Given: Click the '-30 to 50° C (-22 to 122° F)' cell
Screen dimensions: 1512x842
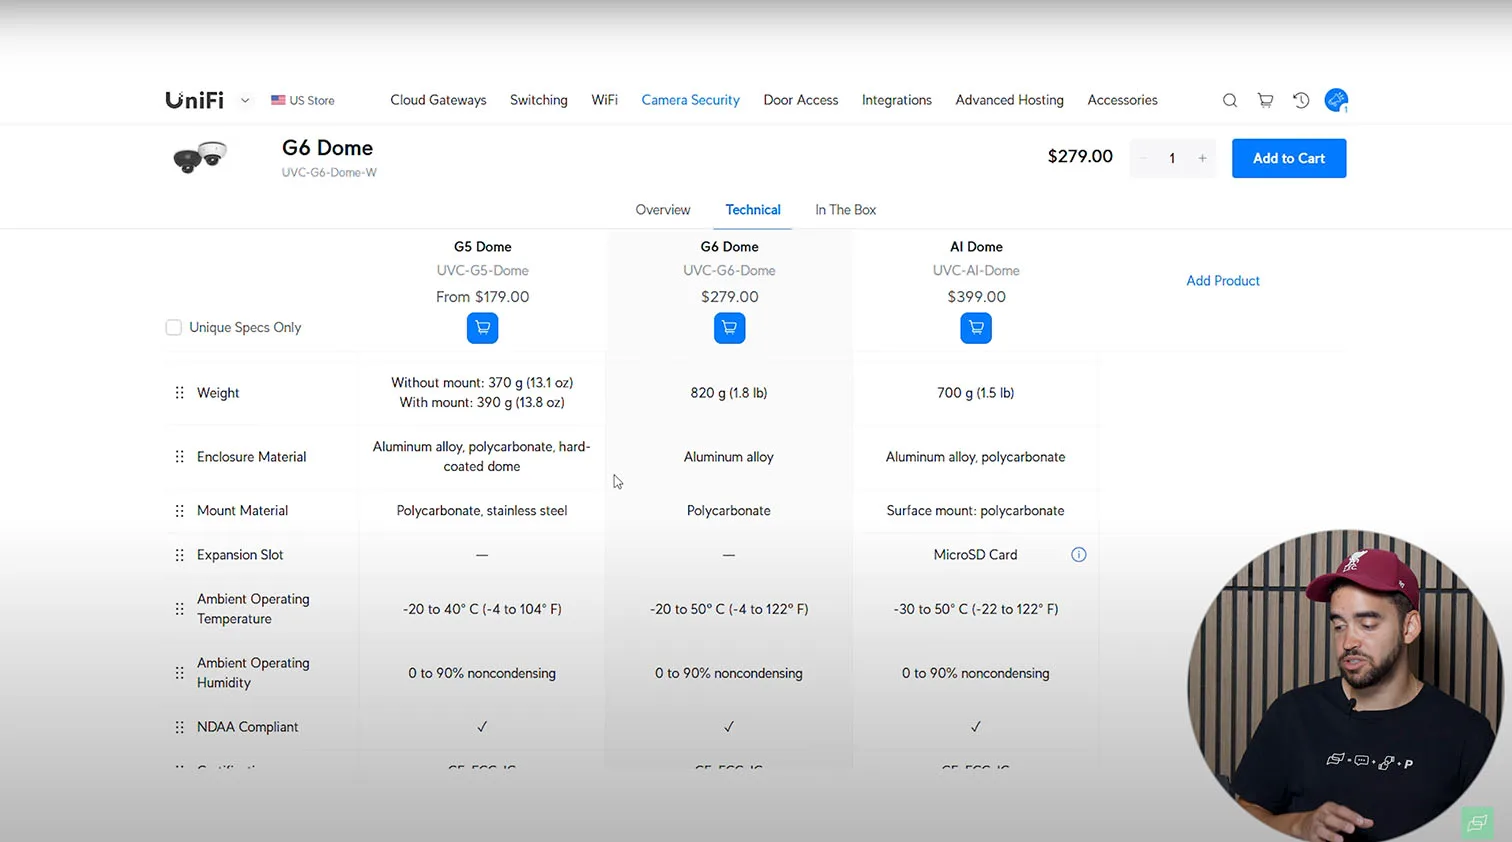Looking at the screenshot, I should tap(976, 609).
